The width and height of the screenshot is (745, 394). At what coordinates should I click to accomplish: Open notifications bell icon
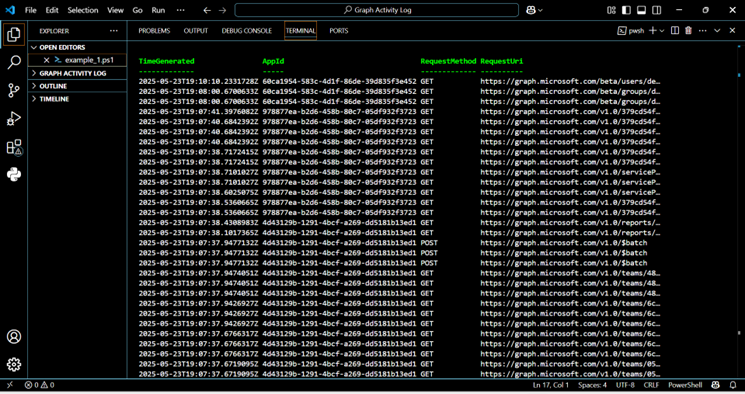pyautogui.click(x=733, y=385)
